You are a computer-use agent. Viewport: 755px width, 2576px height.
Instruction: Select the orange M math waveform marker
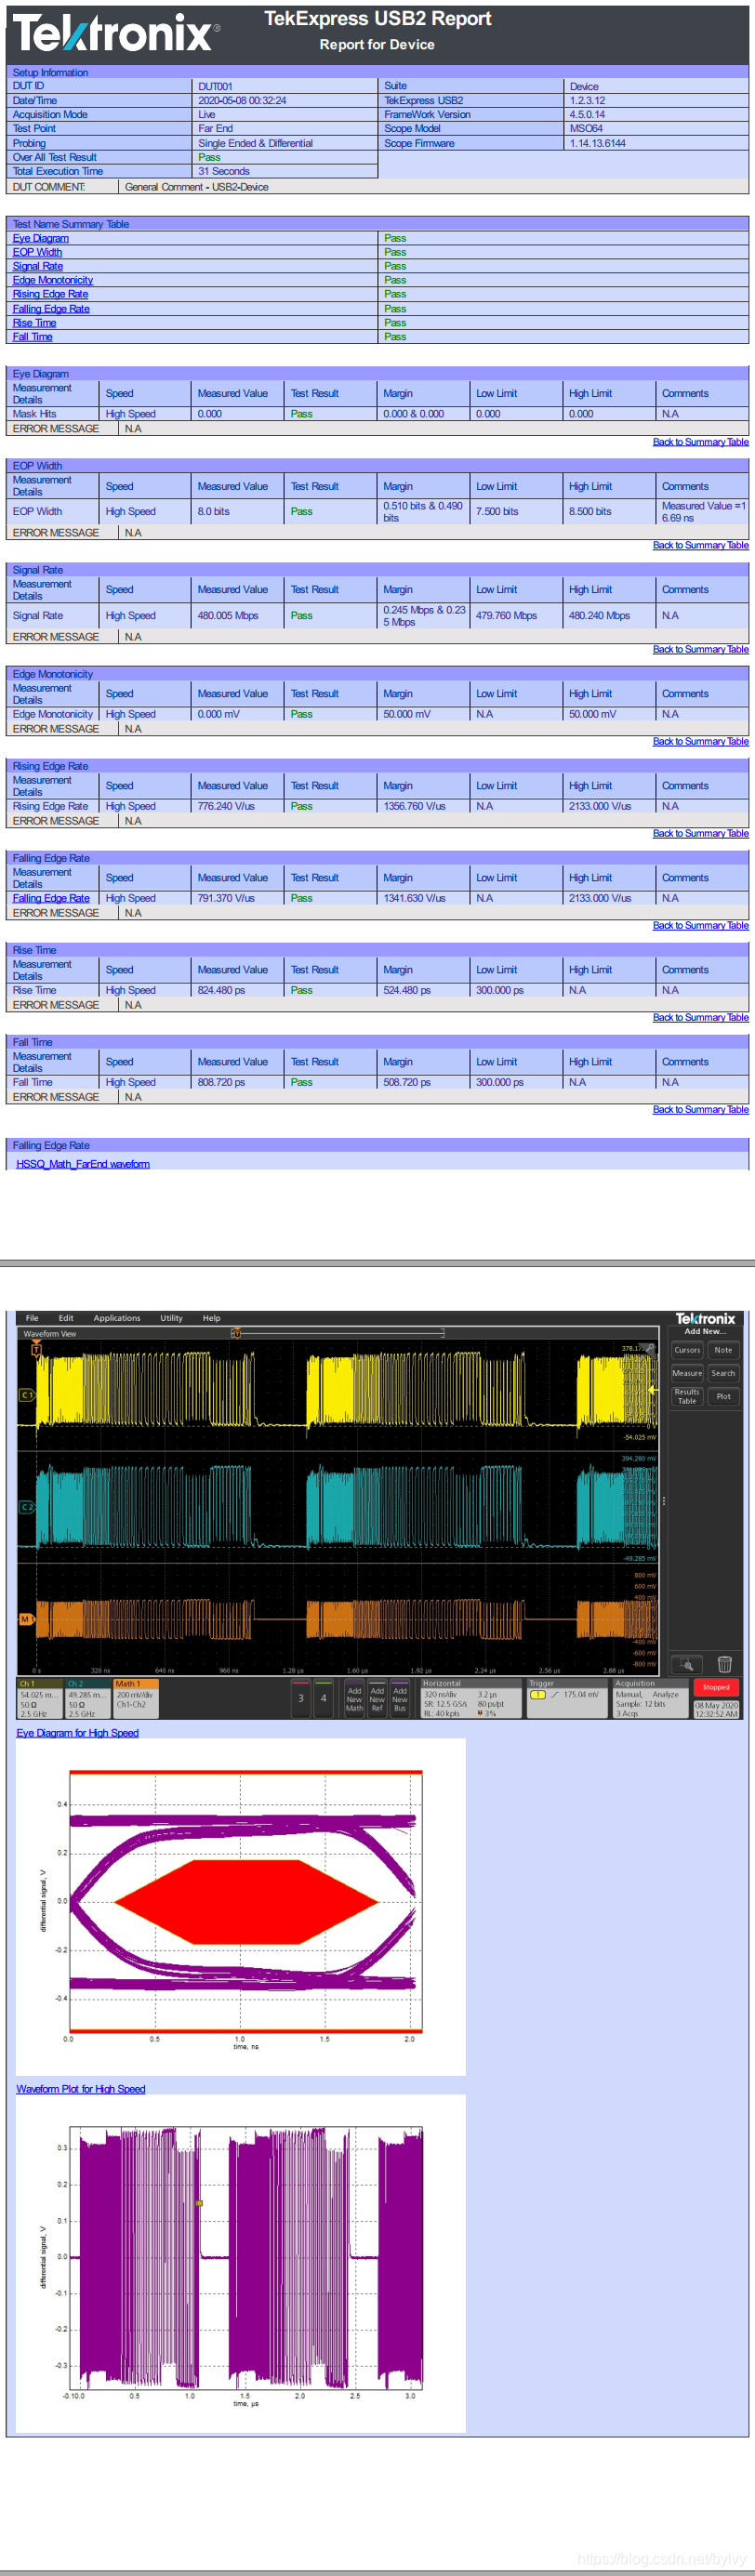point(26,1618)
